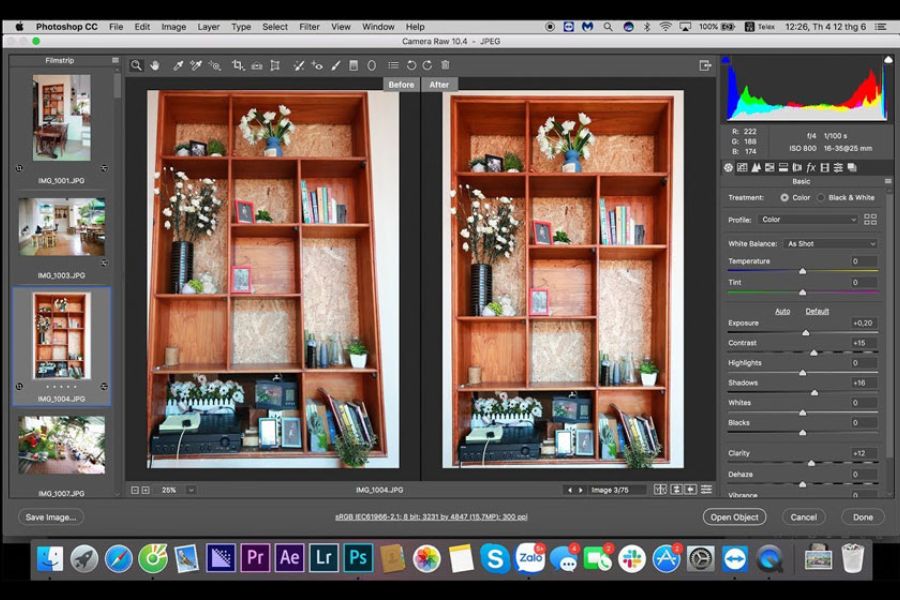The width and height of the screenshot is (900, 600).
Task: Select the Color treatment radio button
Action: point(784,198)
